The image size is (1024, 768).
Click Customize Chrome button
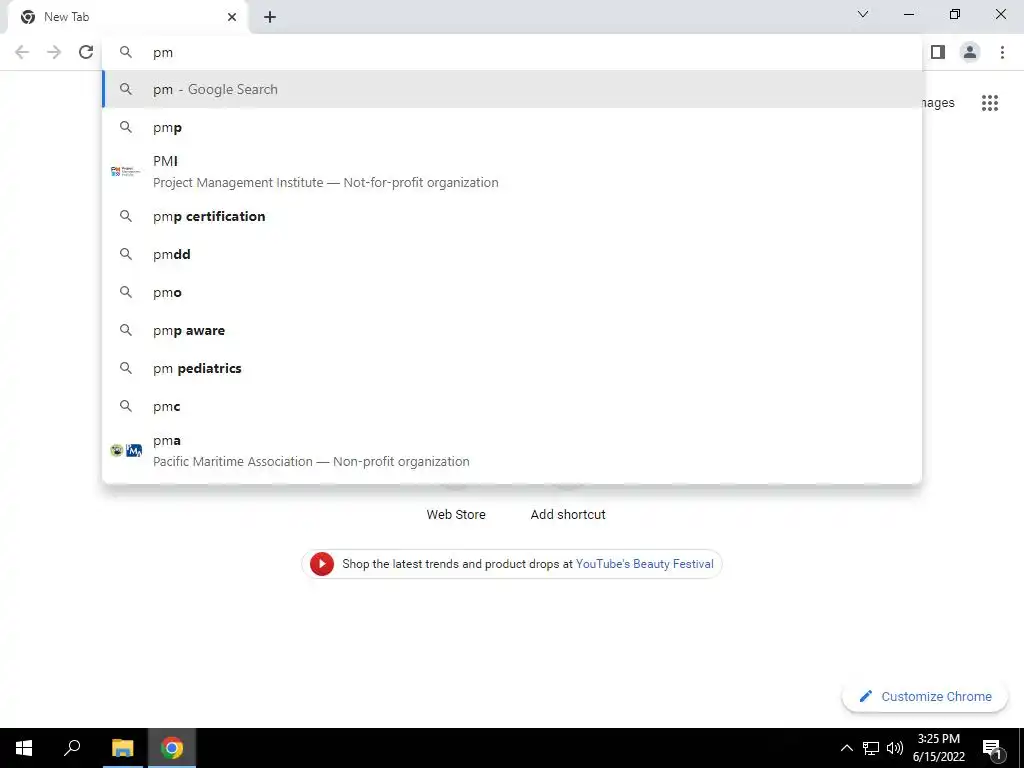925,696
